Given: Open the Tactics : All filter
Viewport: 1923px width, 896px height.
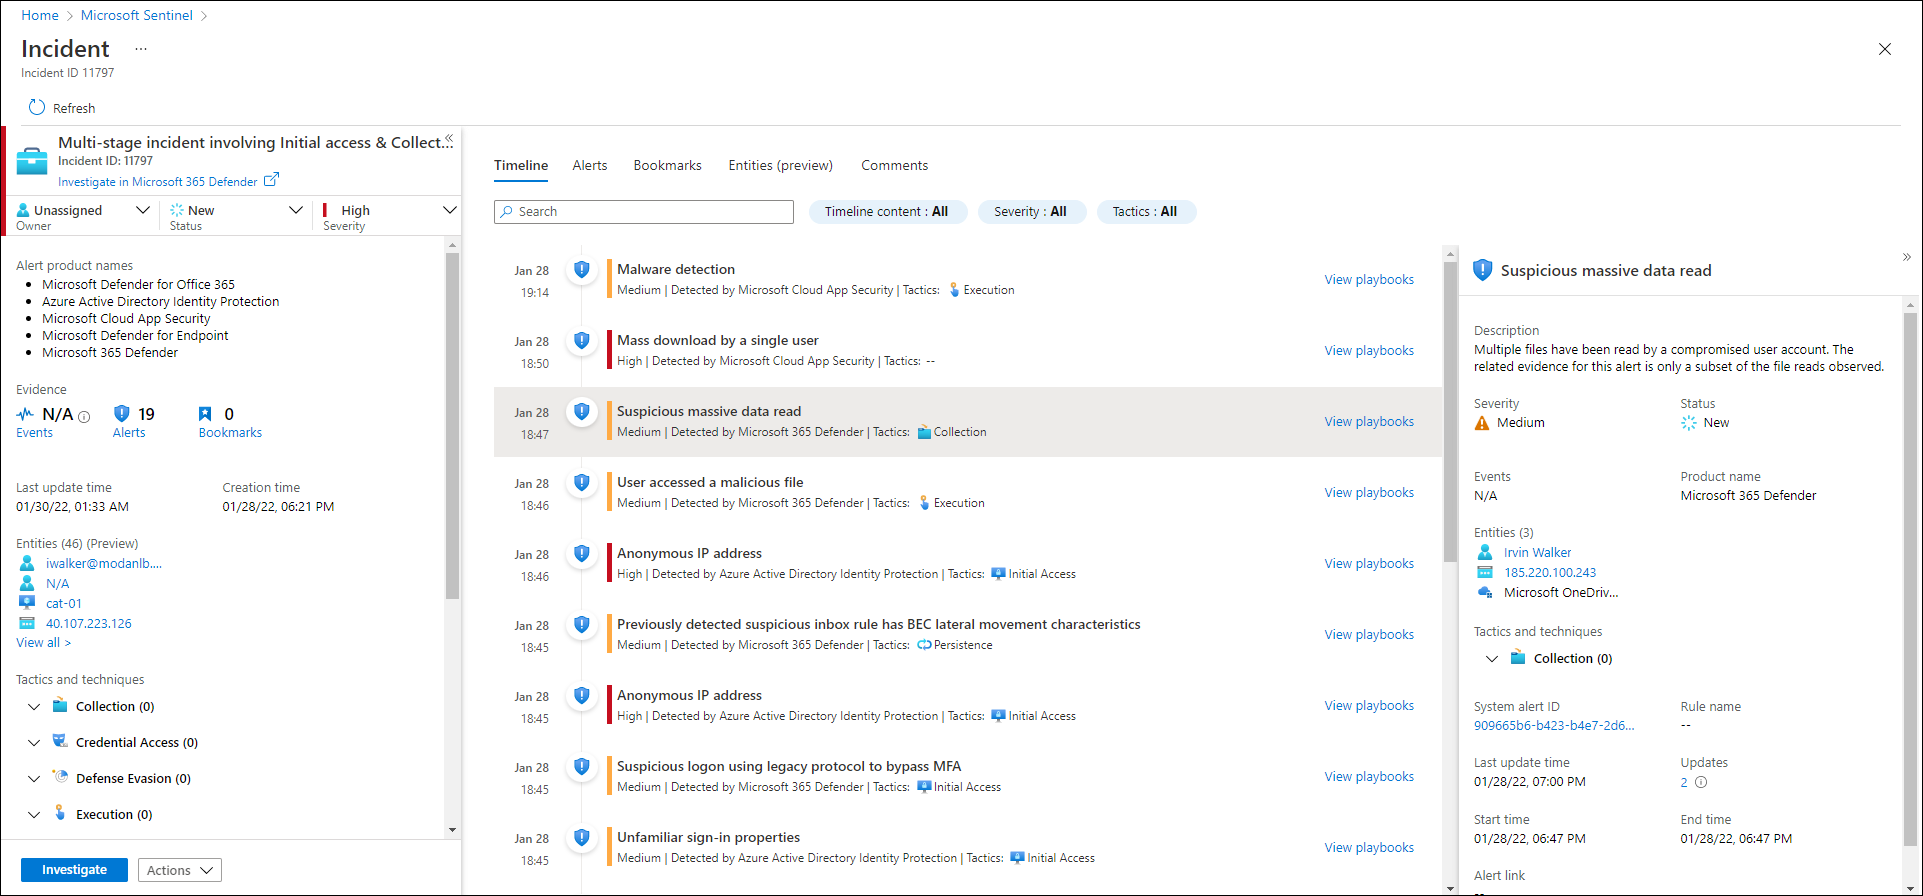Looking at the screenshot, I should tap(1145, 212).
